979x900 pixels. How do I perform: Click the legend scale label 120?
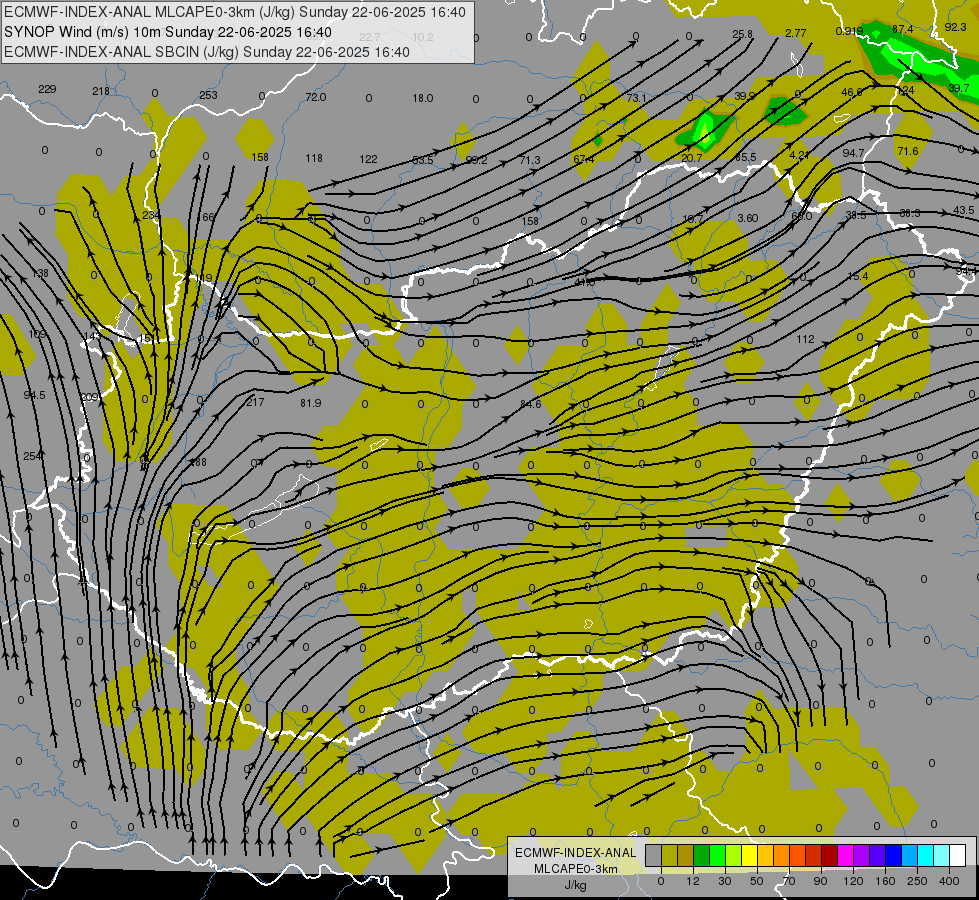(853, 881)
